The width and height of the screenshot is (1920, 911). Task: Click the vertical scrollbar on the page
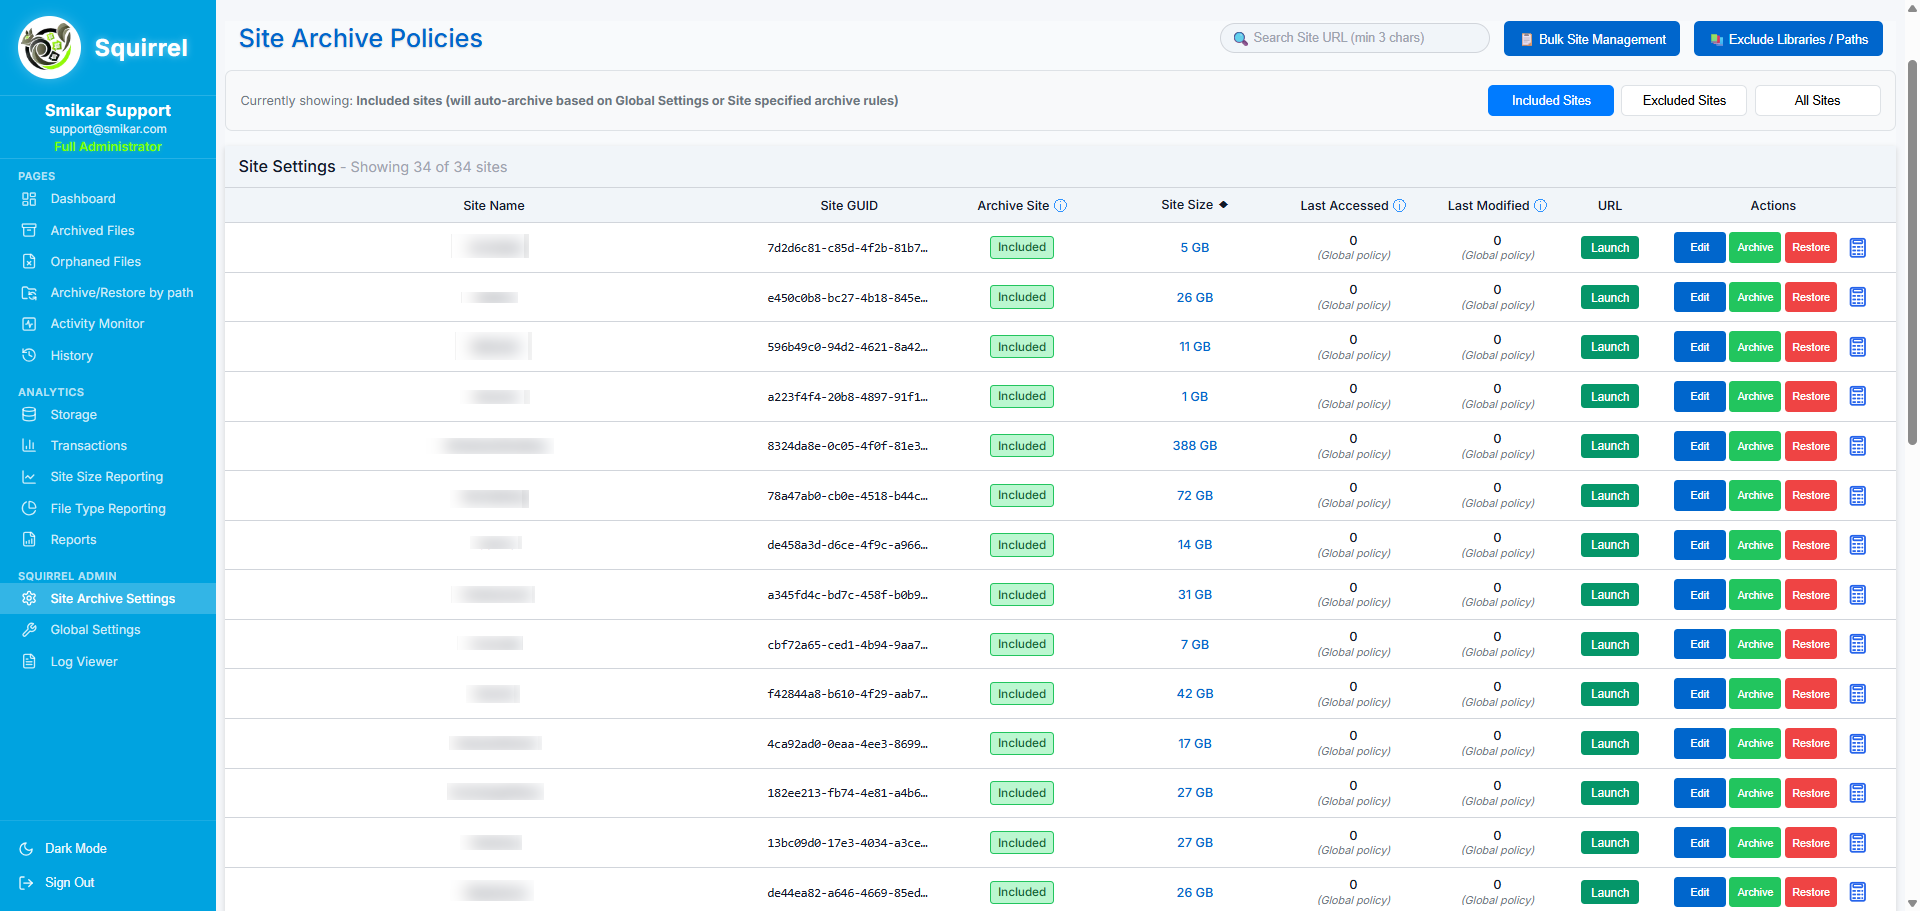coord(1912,250)
